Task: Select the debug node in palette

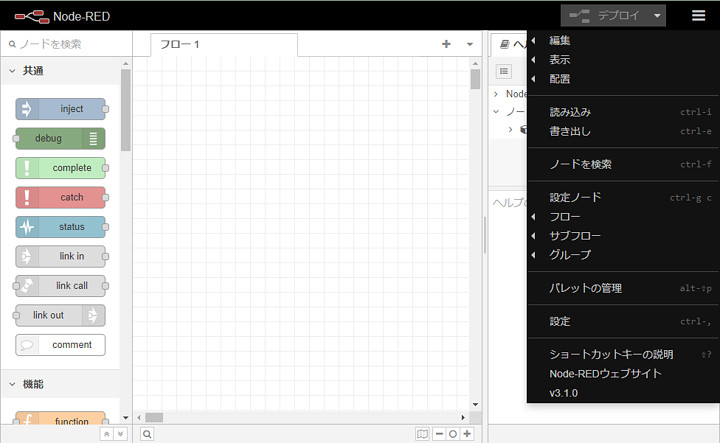Action: pyautogui.click(x=61, y=138)
